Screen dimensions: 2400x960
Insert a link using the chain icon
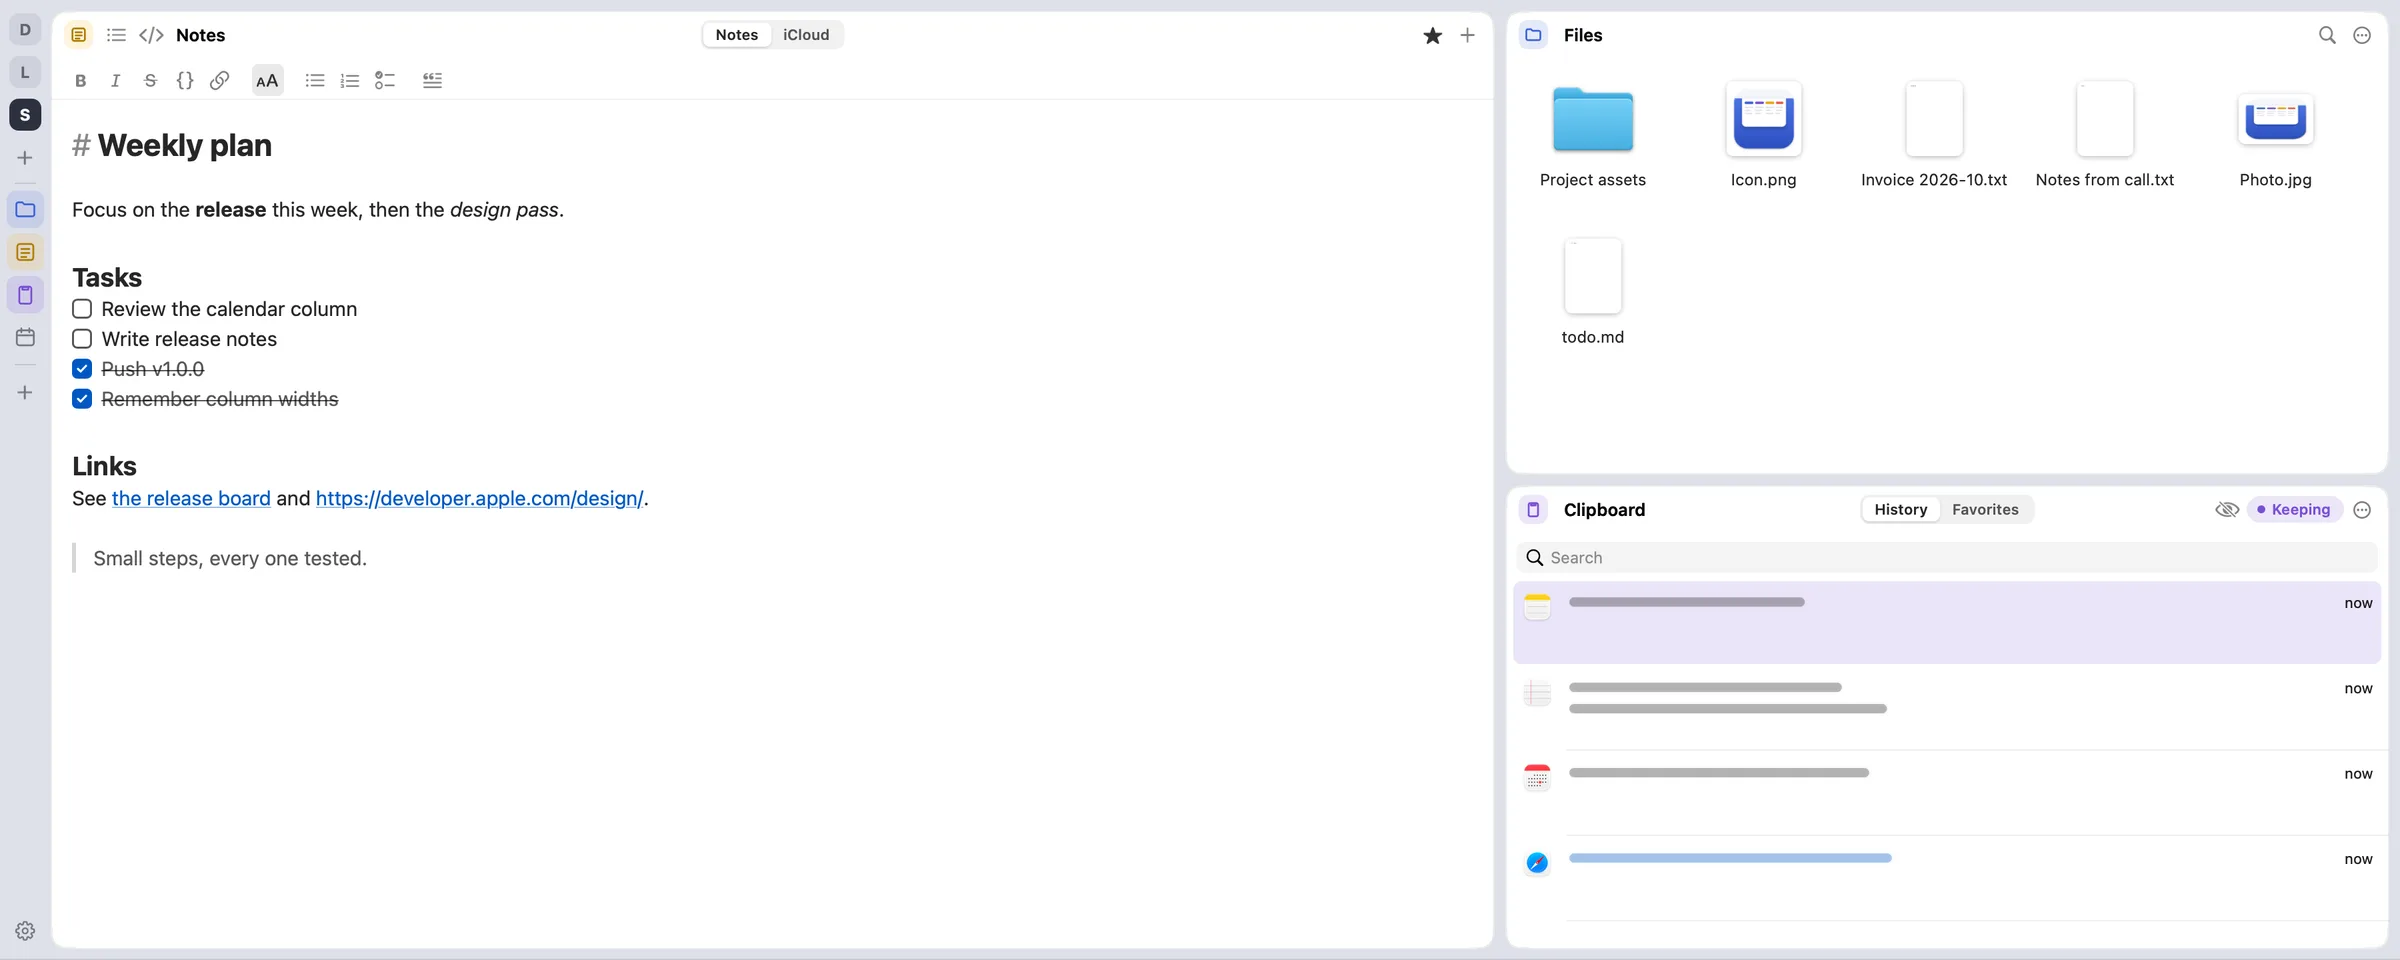pyautogui.click(x=220, y=81)
